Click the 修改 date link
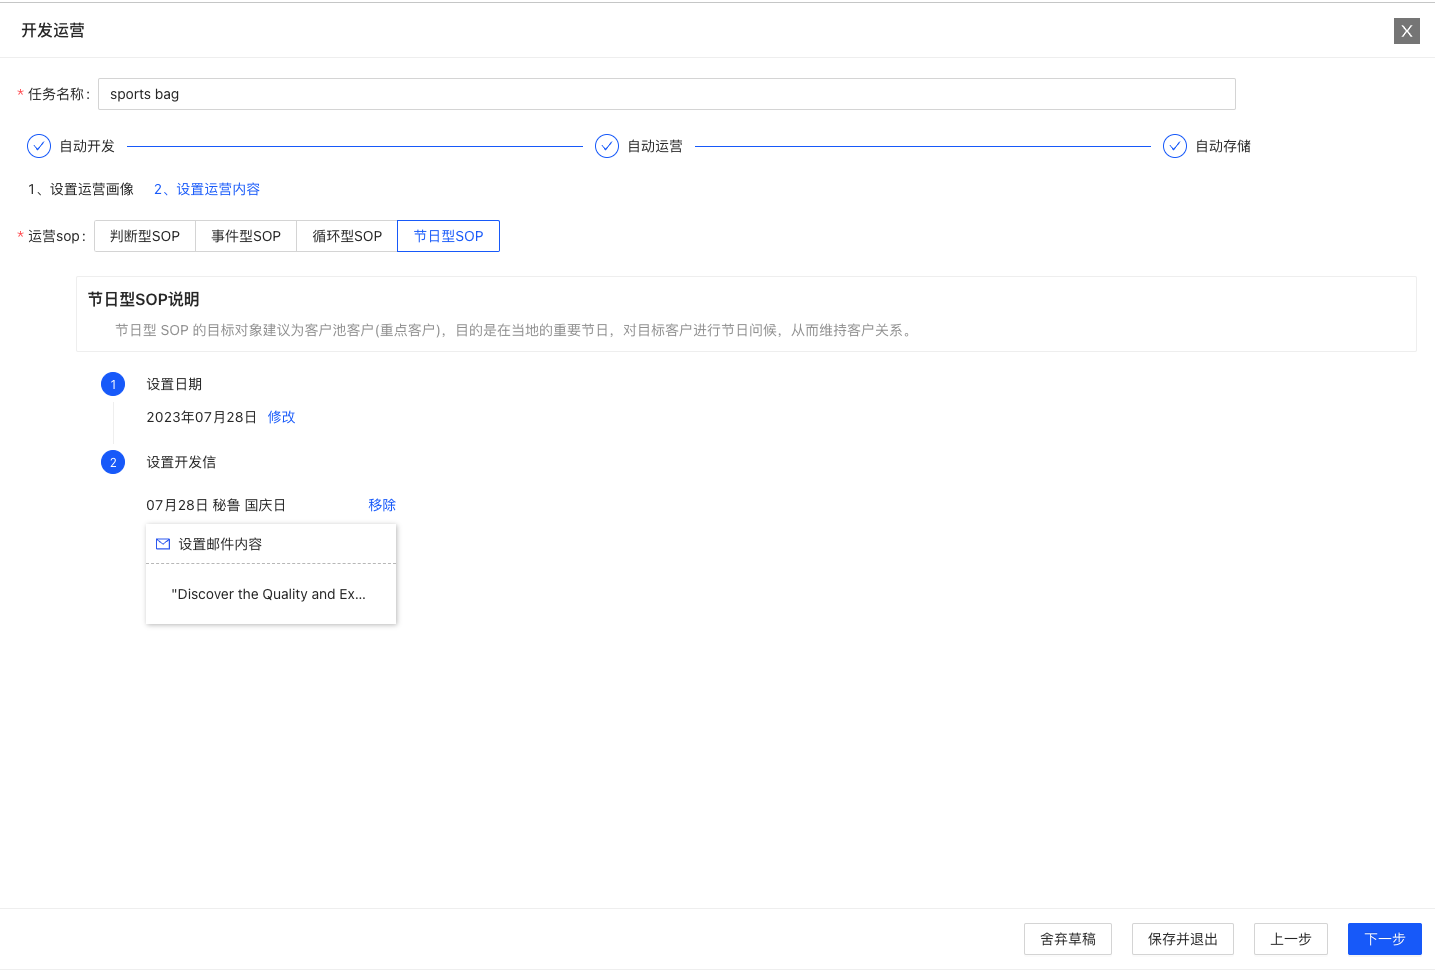 click(x=281, y=417)
